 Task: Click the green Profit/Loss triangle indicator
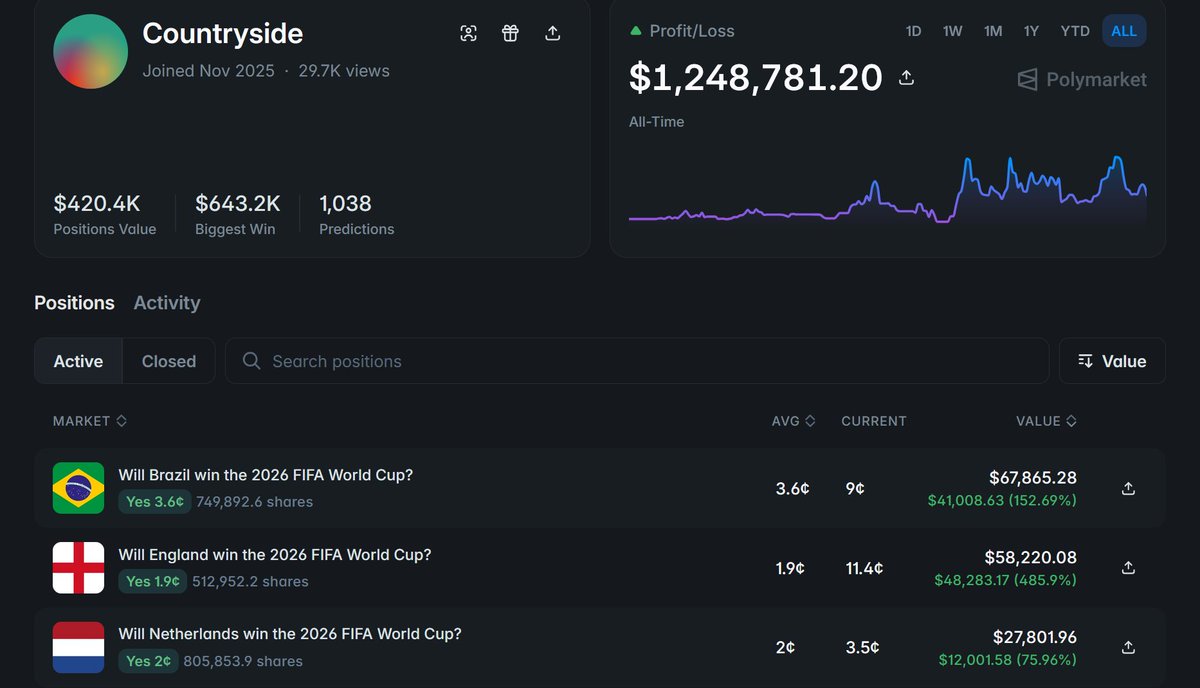pos(636,31)
